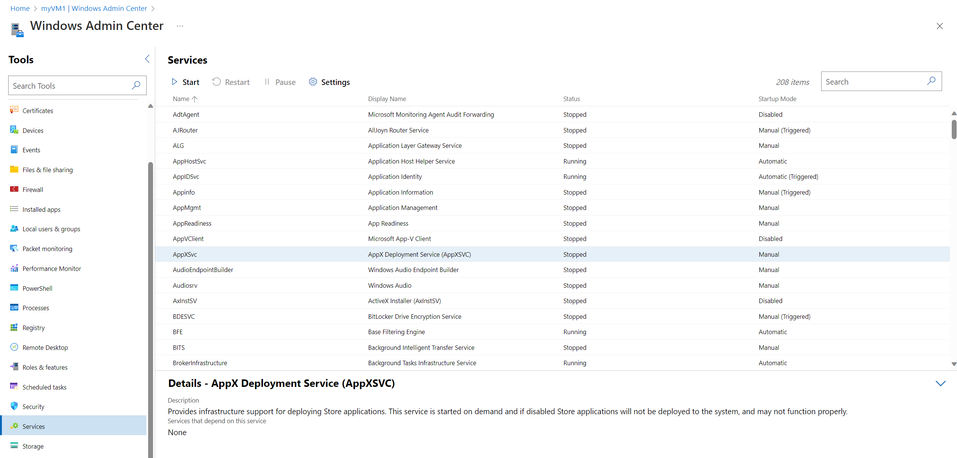This screenshot has height=458, width=957.
Task: Open the Security shield icon
Action: pyautogui.click(x=14, y=406)
